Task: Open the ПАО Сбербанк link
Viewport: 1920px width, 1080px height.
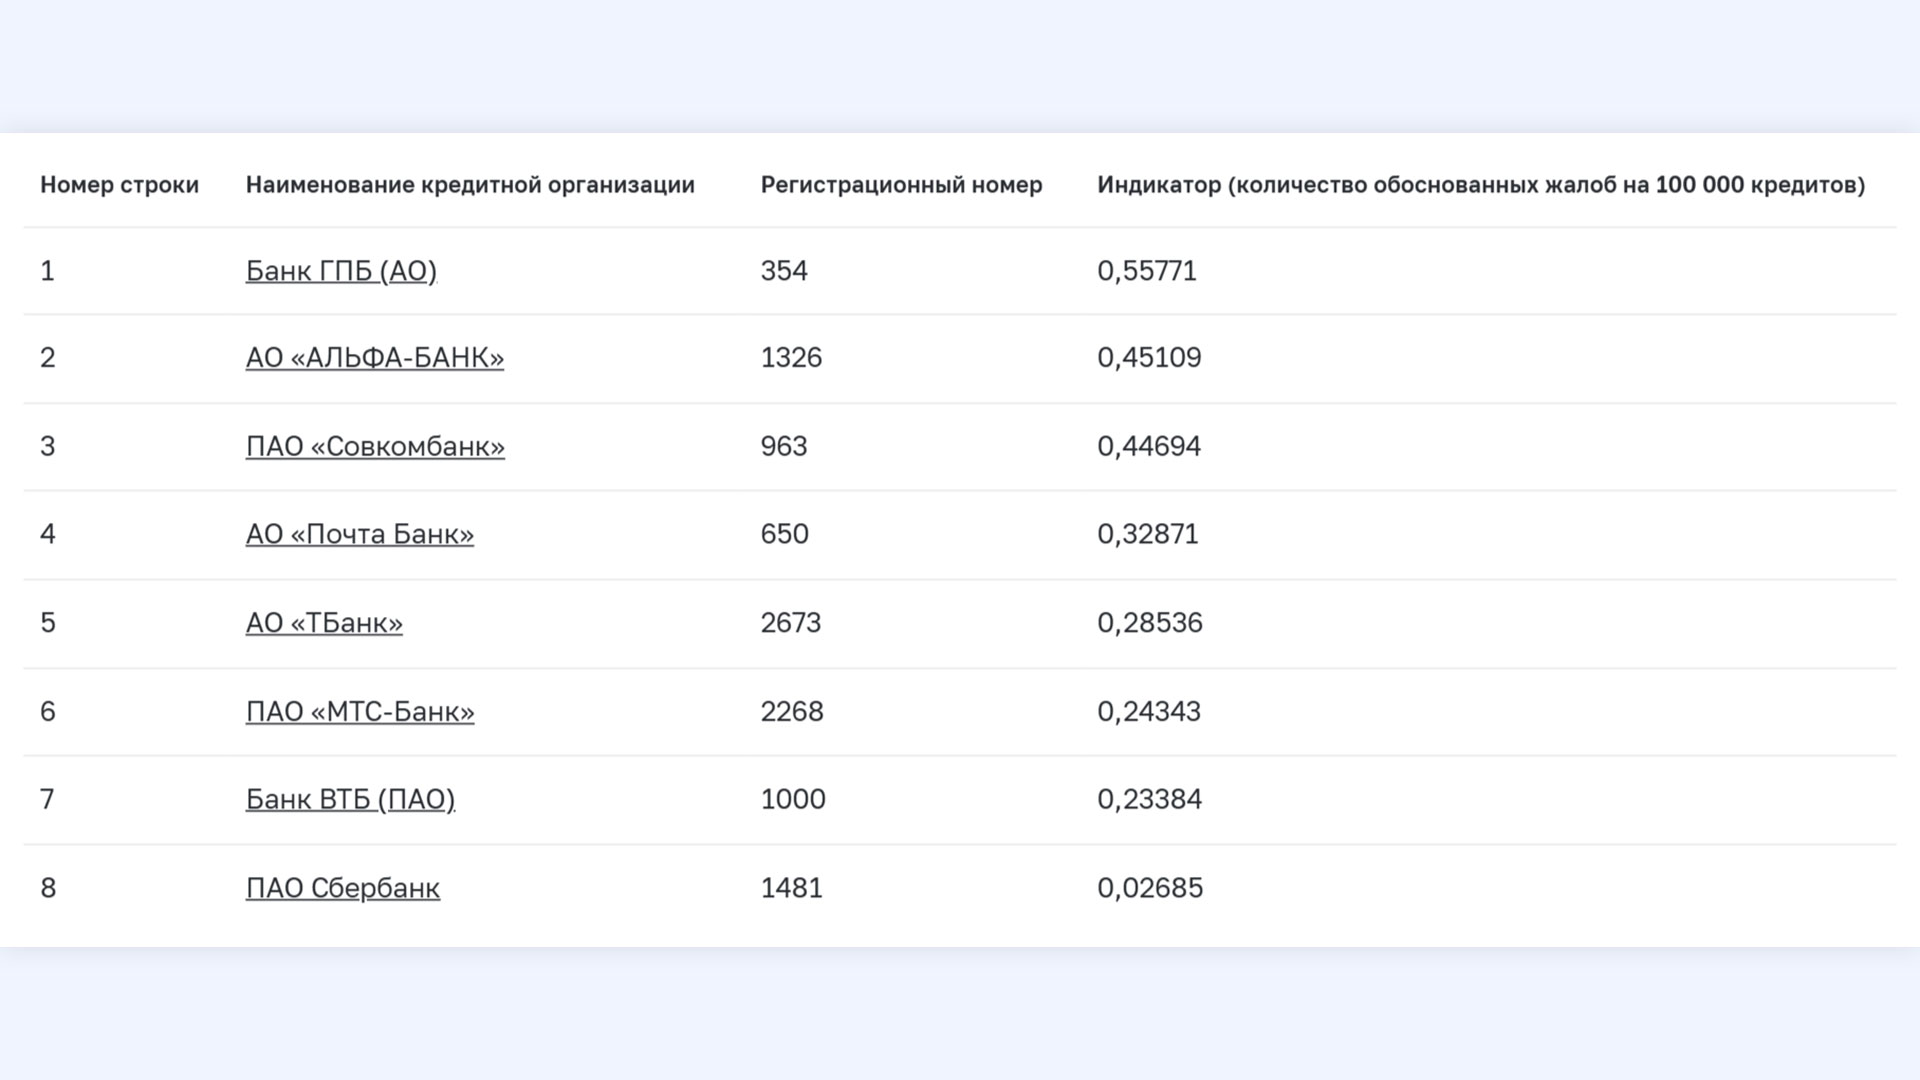Action: [x=343, y=888]
